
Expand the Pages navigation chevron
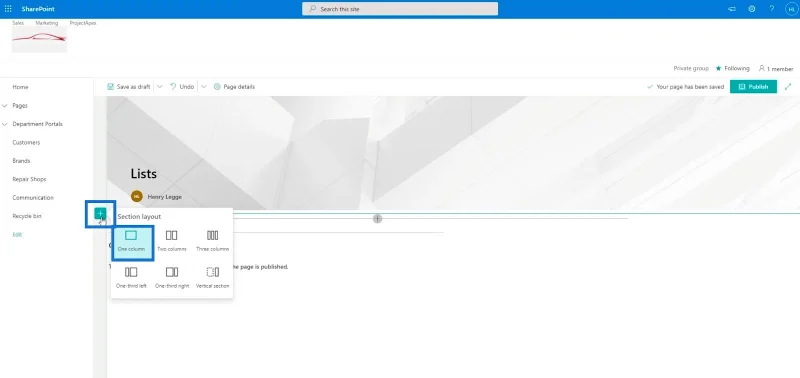(5, 106)
